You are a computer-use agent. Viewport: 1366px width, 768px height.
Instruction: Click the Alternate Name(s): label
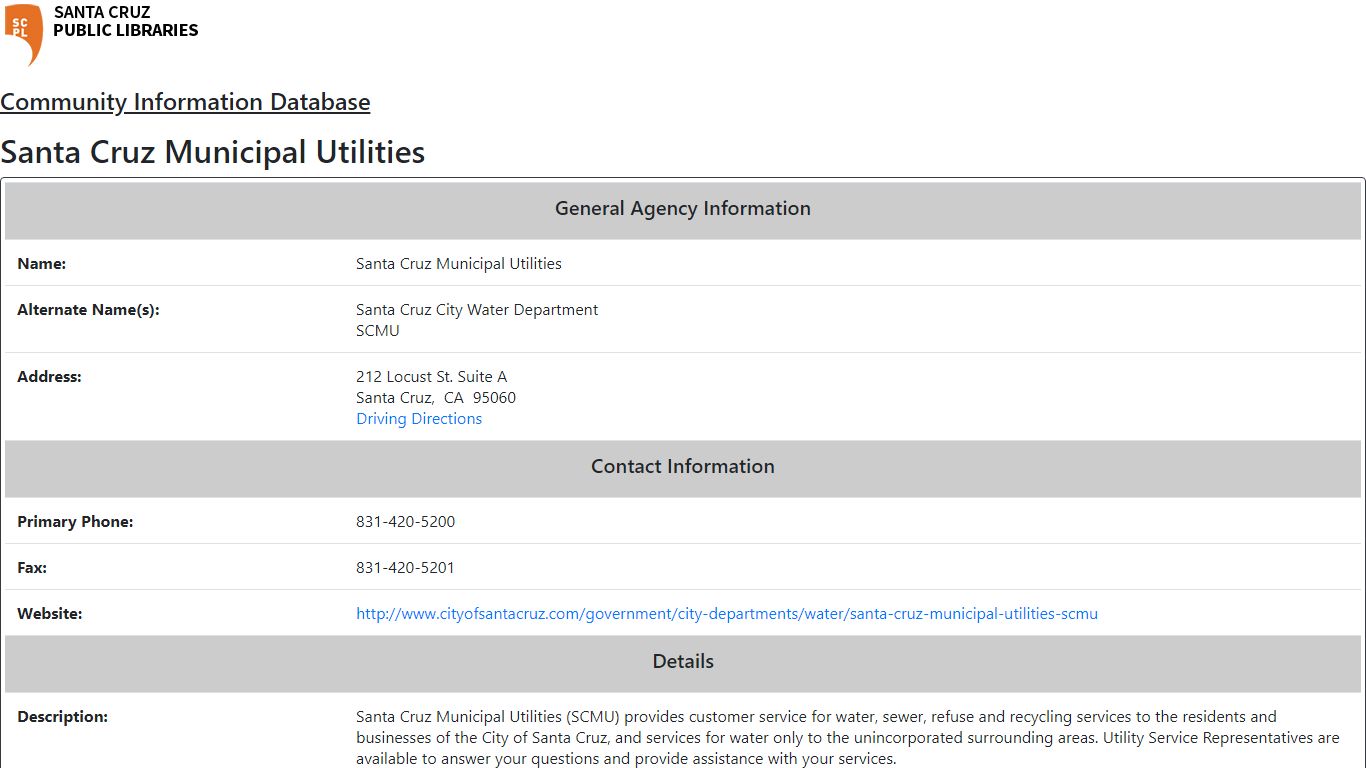[x=88, y=310]
